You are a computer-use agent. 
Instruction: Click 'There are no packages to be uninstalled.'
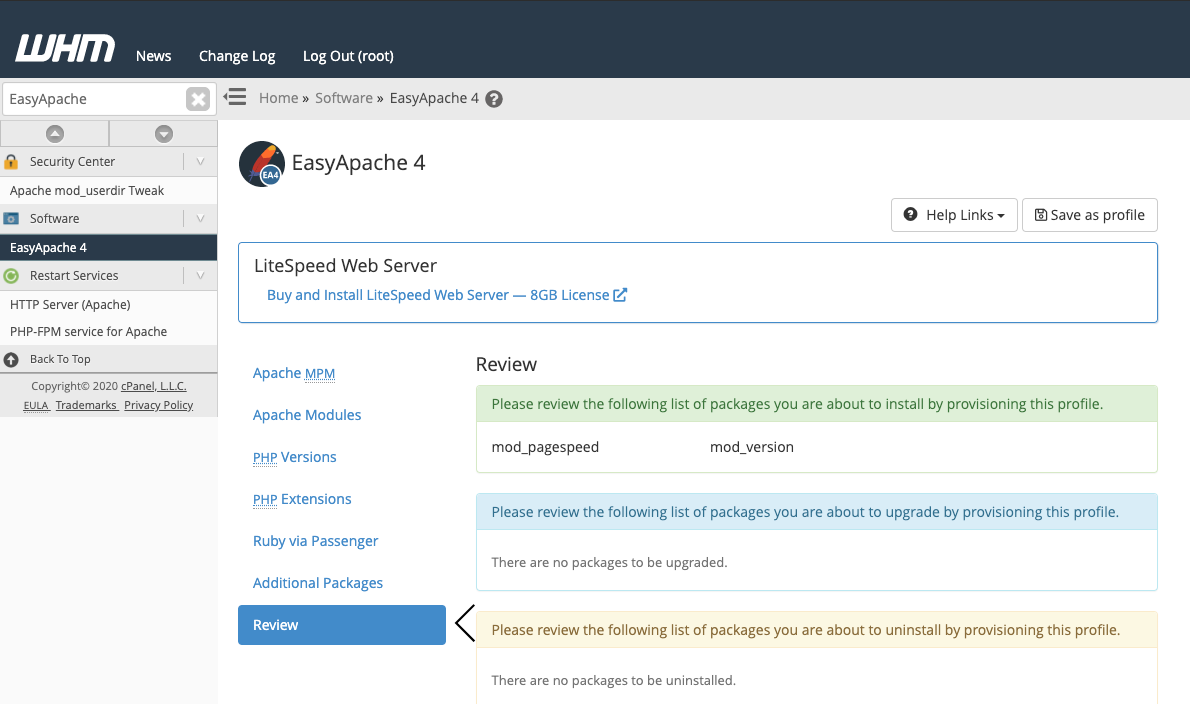613,680
